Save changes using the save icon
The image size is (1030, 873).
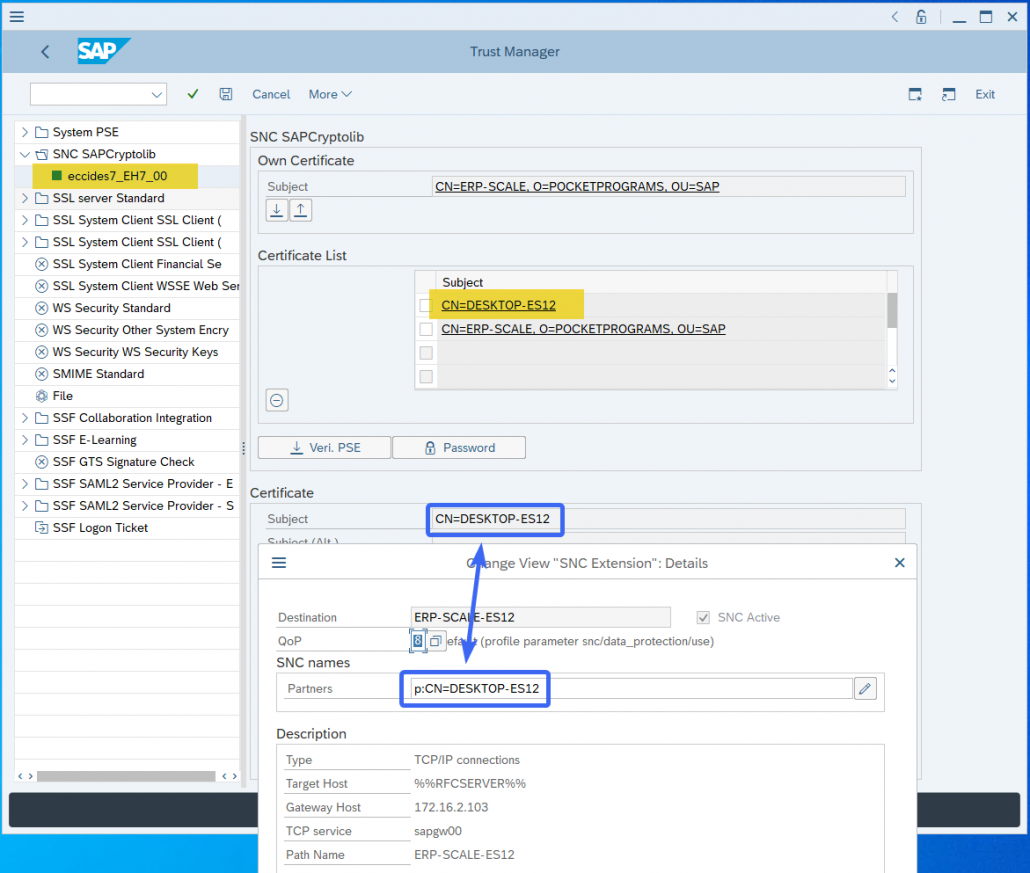pyautogui.click(x=226, y=93)
